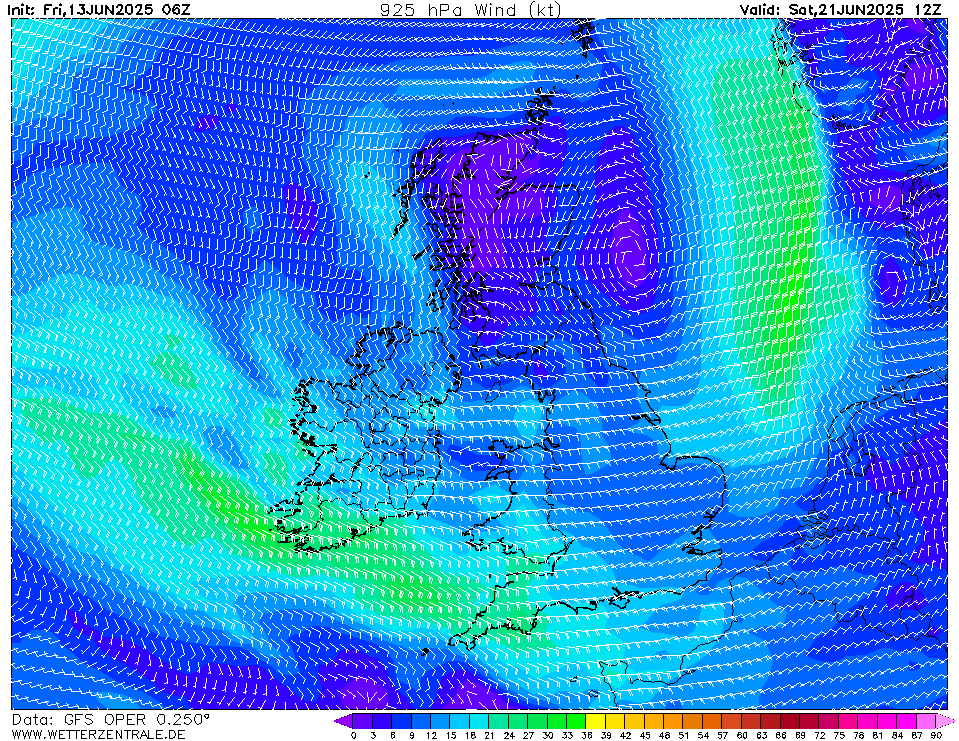Click the magenta legend swatch between 84 and 87
The image size is (959, 741).
coord(907,721)
